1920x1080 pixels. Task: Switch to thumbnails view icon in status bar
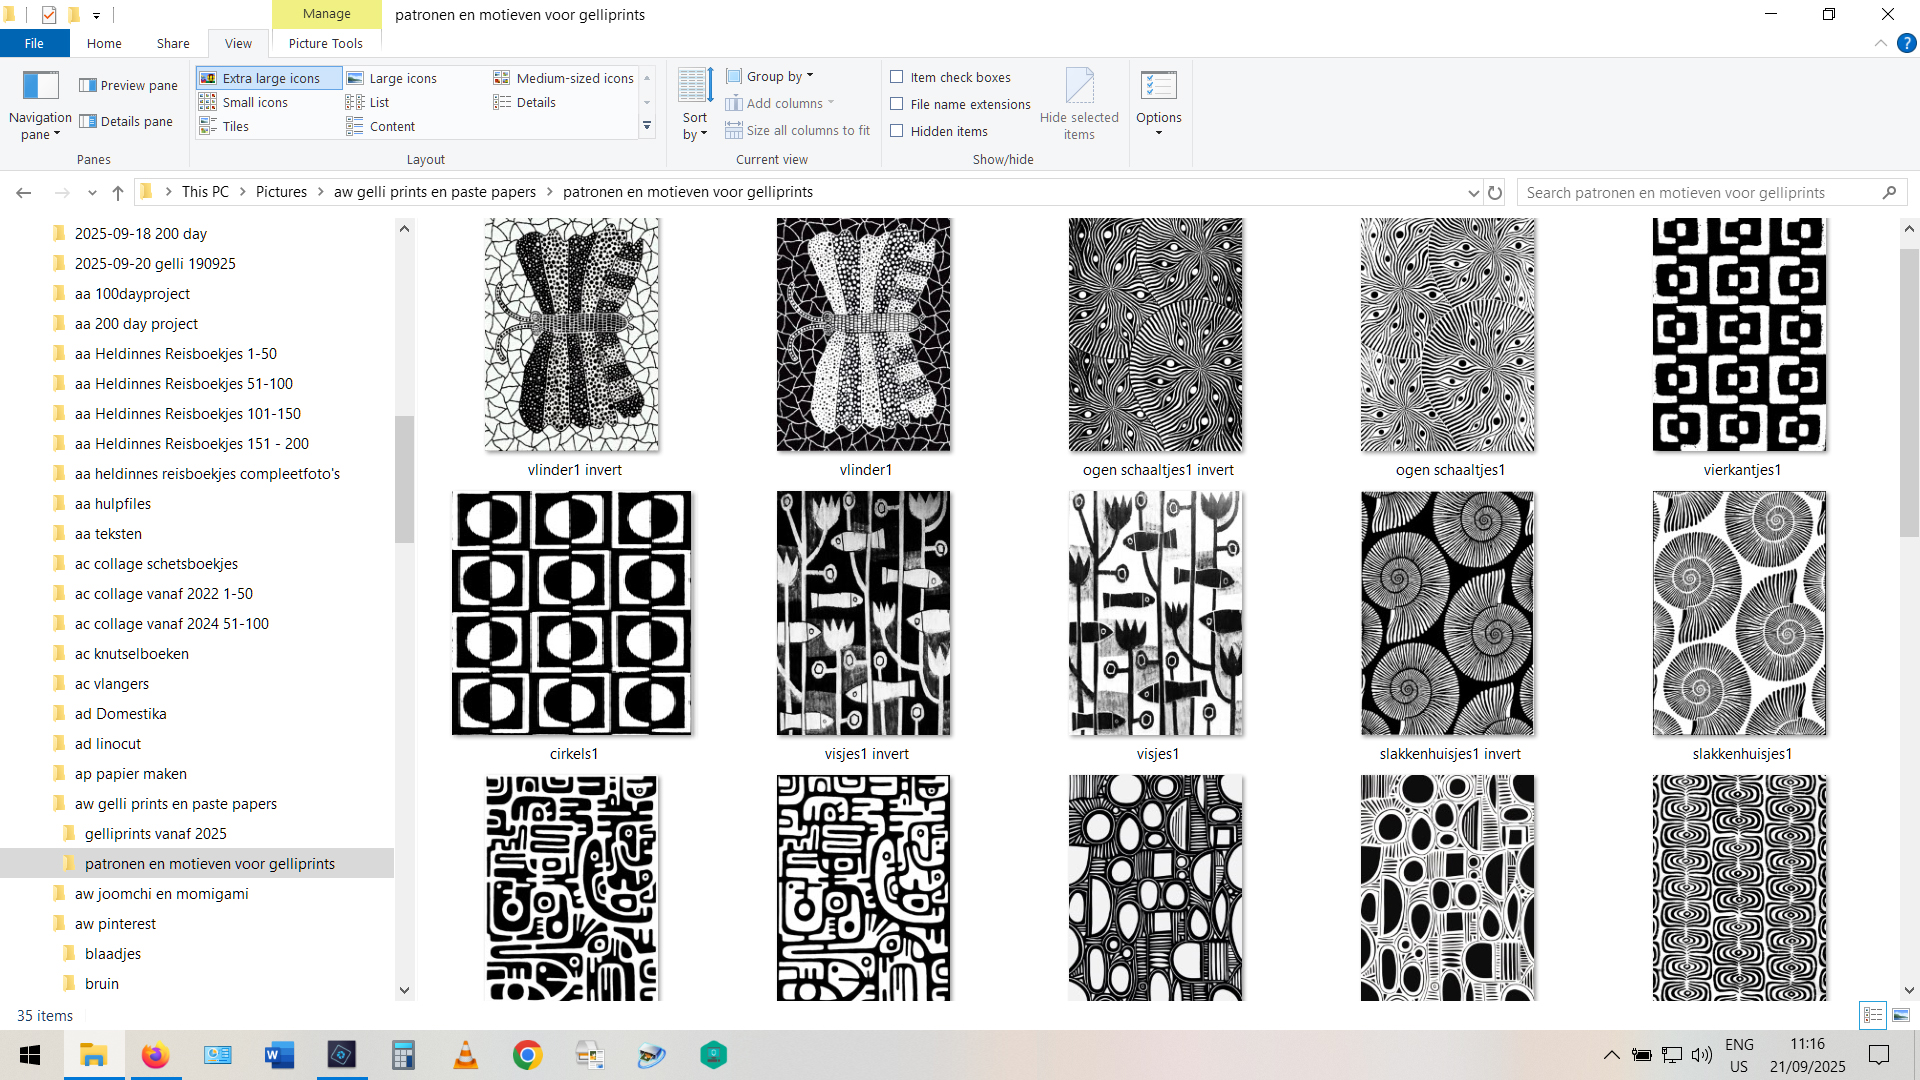point(1900,1015)
